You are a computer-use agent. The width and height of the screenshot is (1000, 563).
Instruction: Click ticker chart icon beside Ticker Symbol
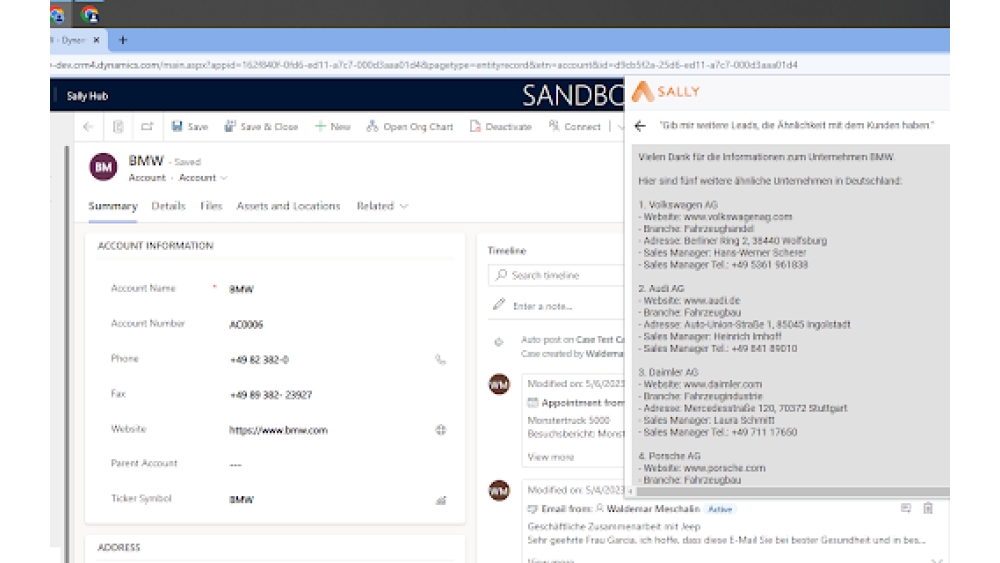click(441, 501)
